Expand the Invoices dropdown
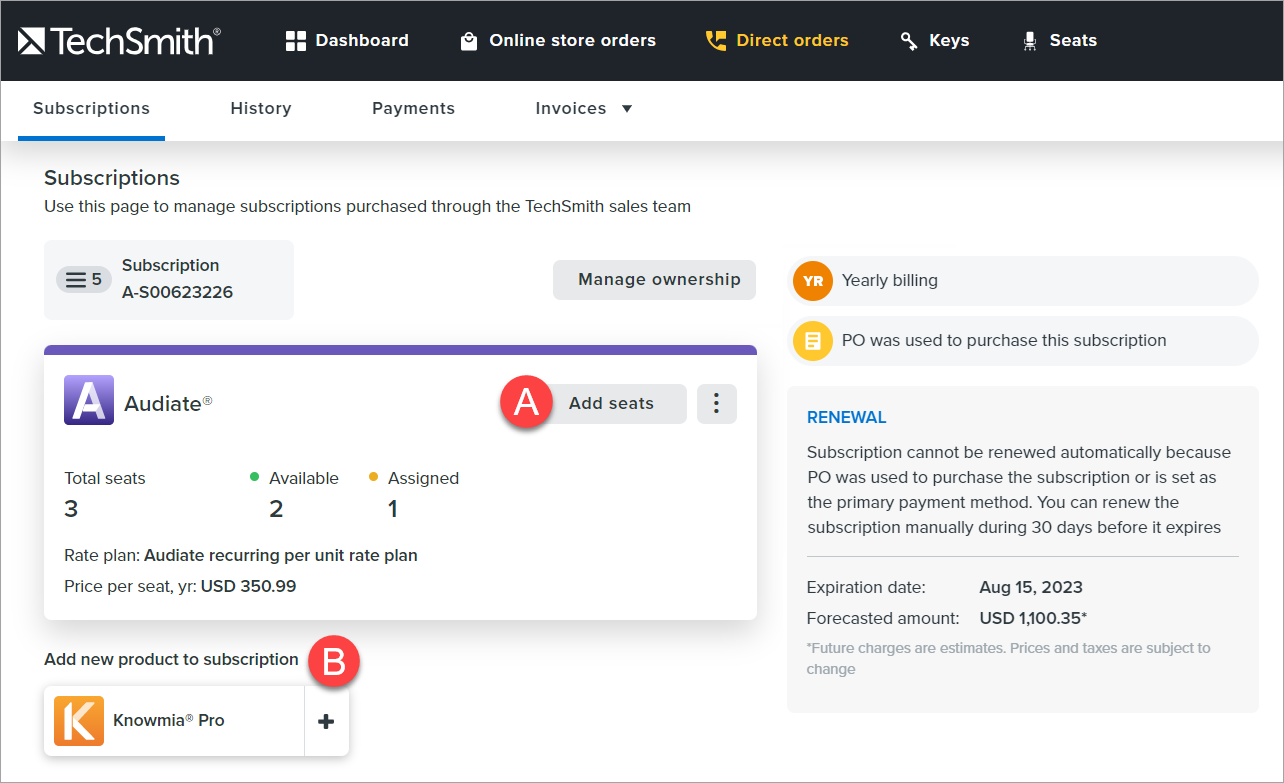1284x783 pixels. pyautogui.click(x=627, y=108)
